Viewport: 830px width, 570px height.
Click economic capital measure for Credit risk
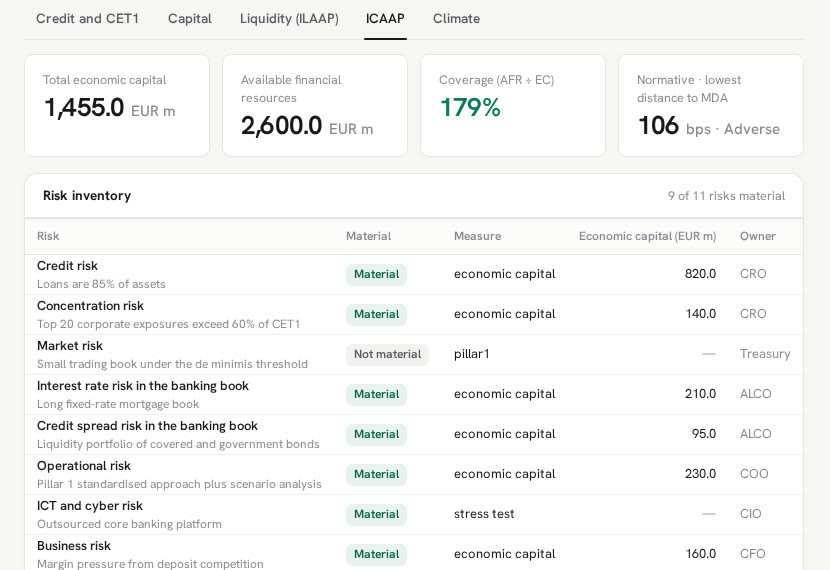point(504,274)
